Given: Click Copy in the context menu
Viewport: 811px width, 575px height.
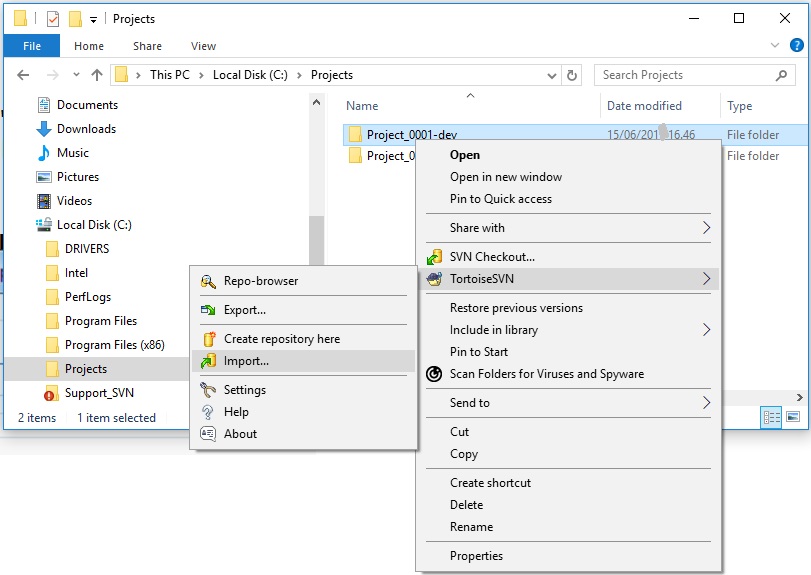Looking at the screenshot, I should (568, 454).
